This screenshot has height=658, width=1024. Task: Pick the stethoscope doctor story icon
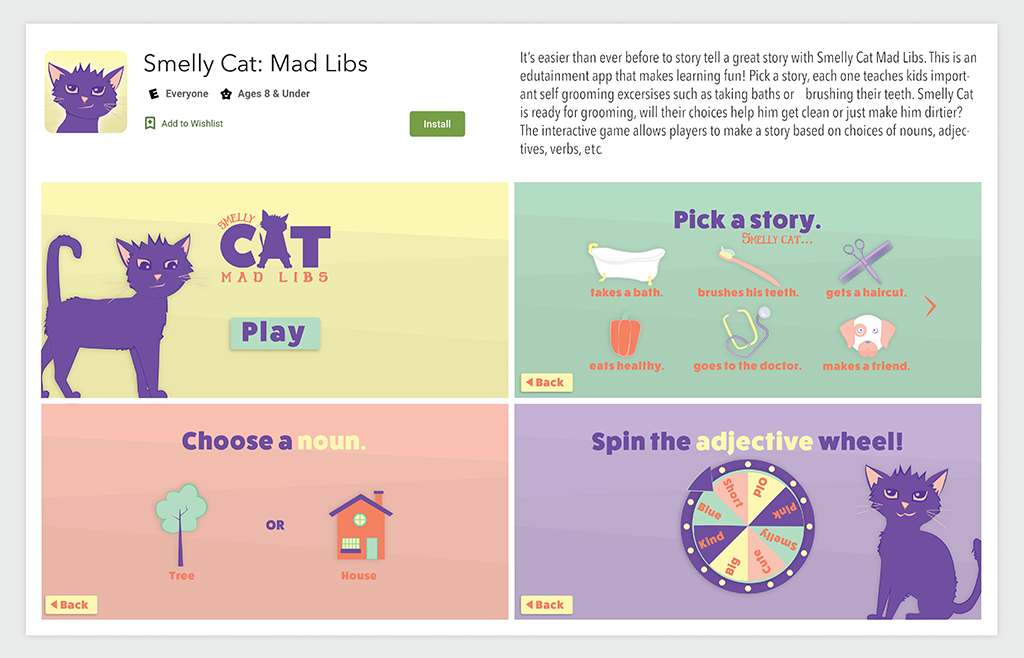tap(748, 331)
